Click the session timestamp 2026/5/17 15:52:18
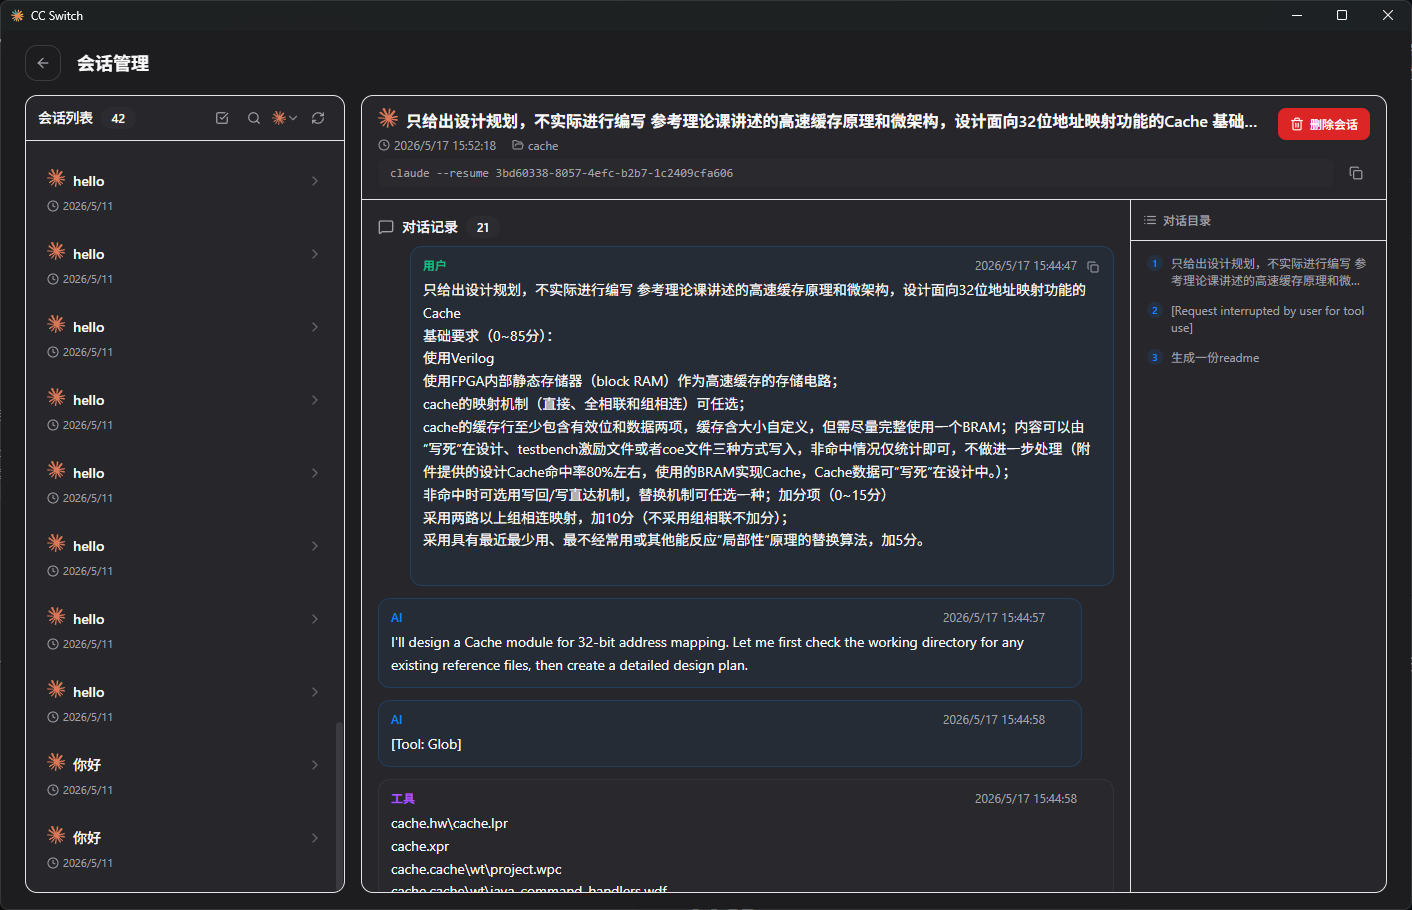The width and height of the screenshot is (1412, 910). click(437, 146)
